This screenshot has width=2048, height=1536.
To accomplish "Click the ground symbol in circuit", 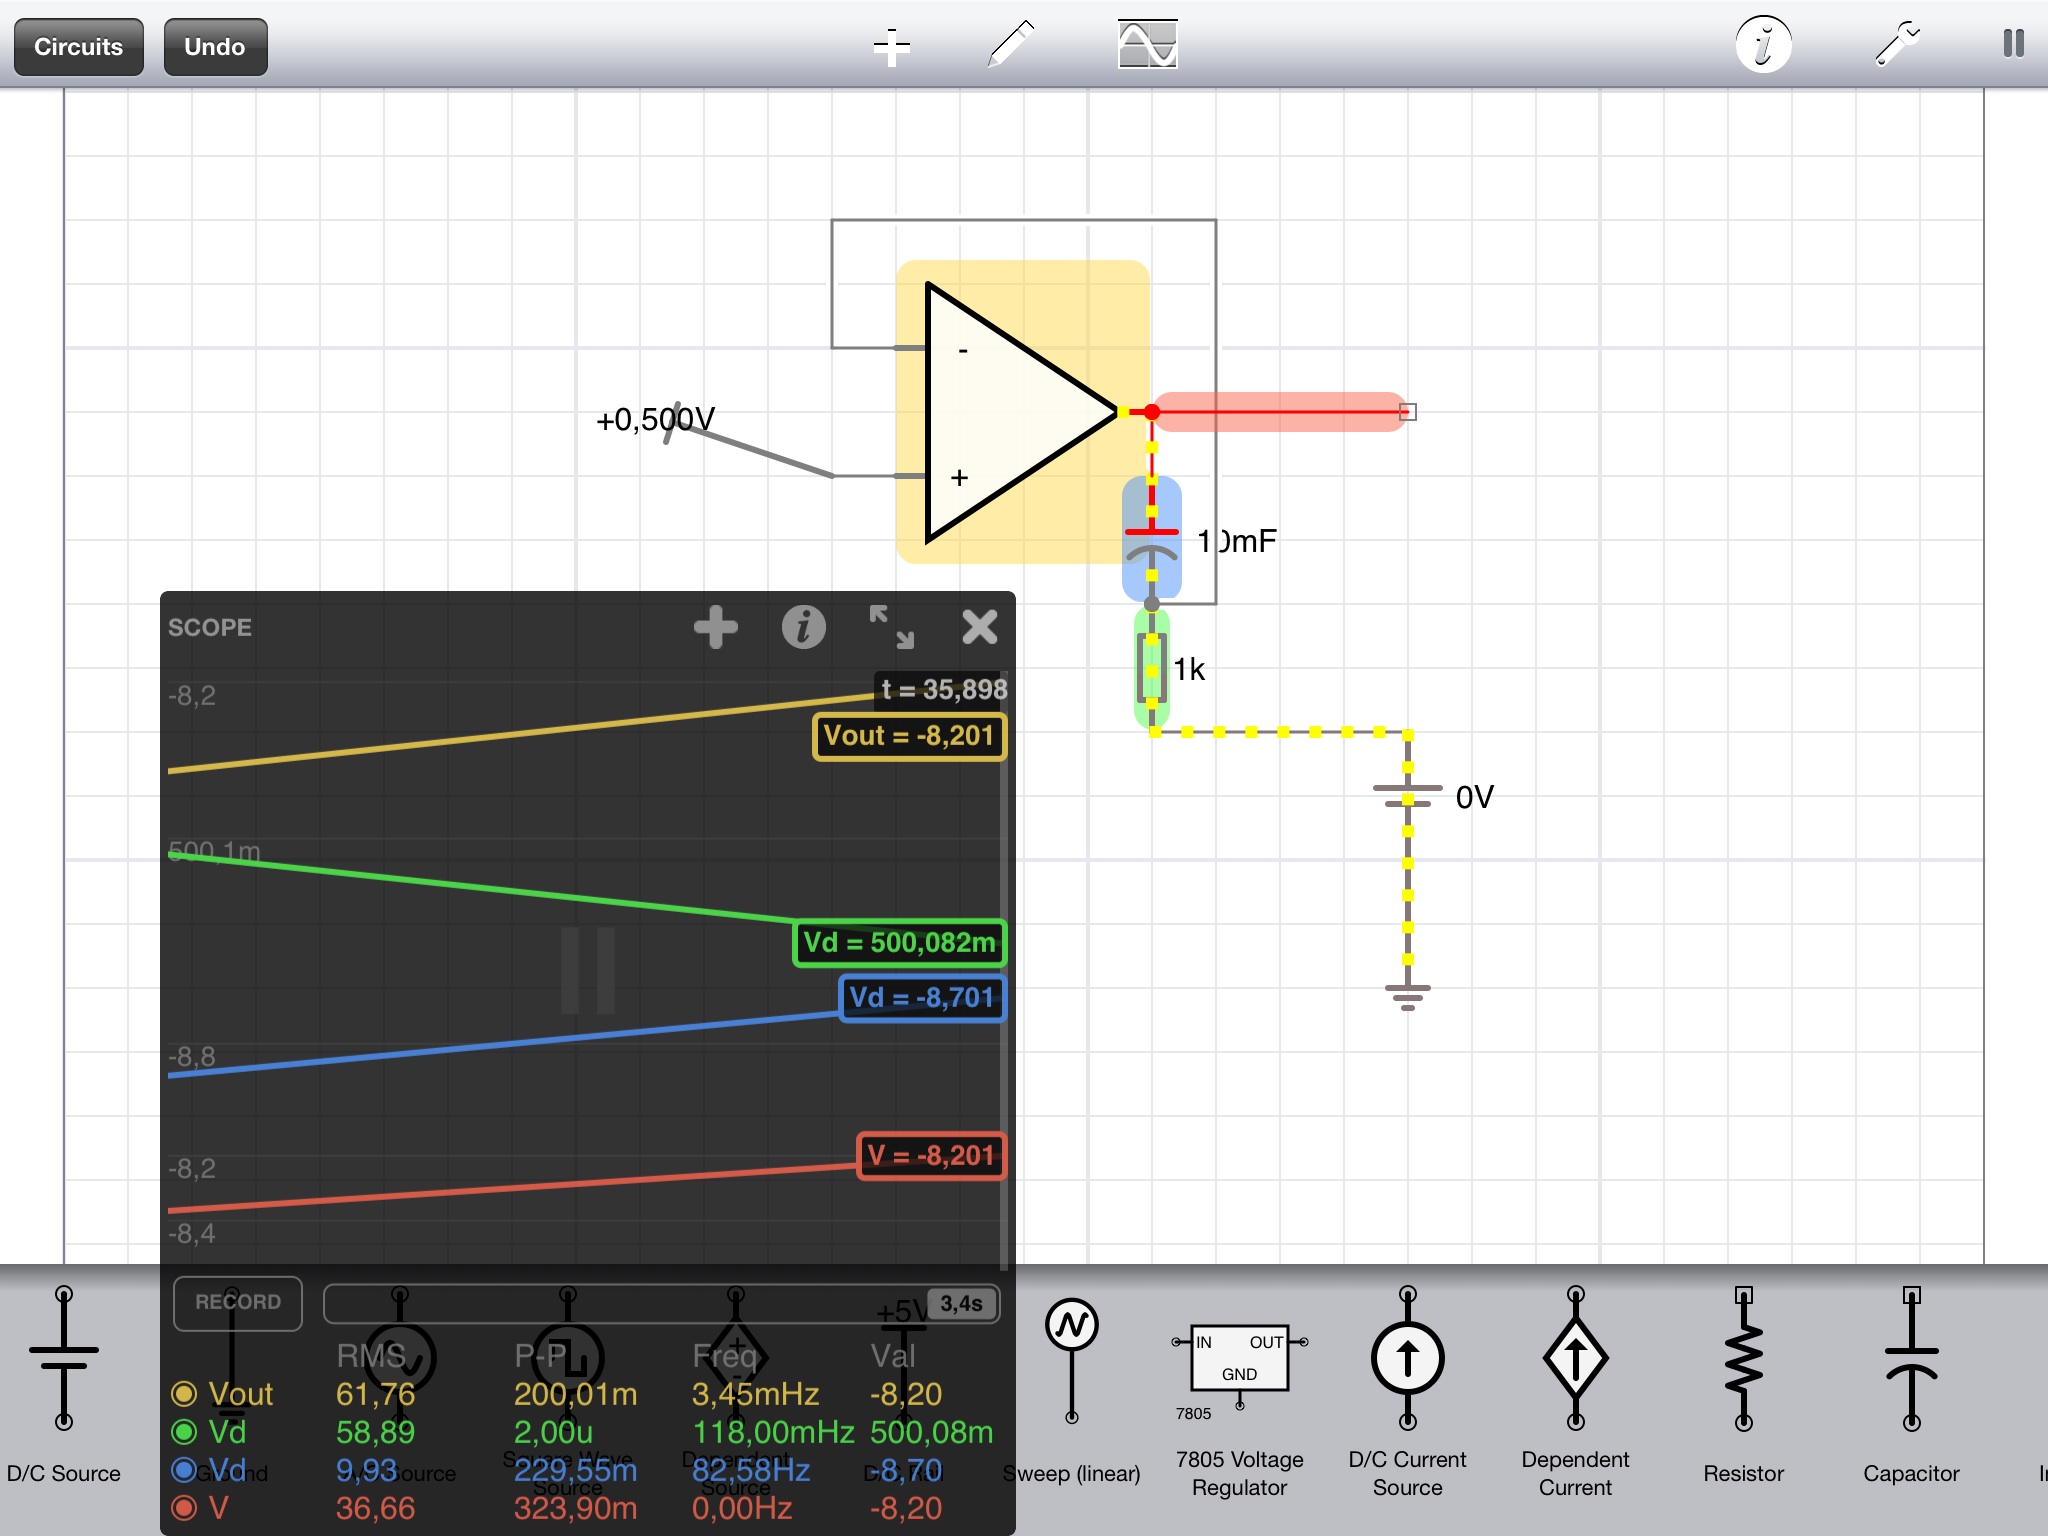I will [1408, 997].
